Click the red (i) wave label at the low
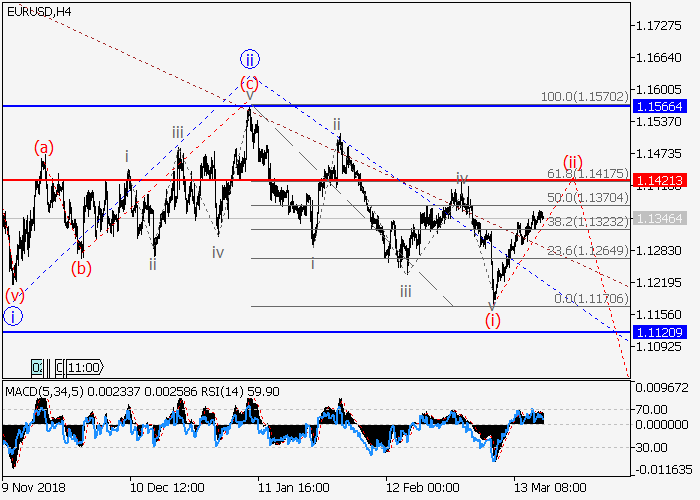This screenshot has width=700, height=500. 492,320
